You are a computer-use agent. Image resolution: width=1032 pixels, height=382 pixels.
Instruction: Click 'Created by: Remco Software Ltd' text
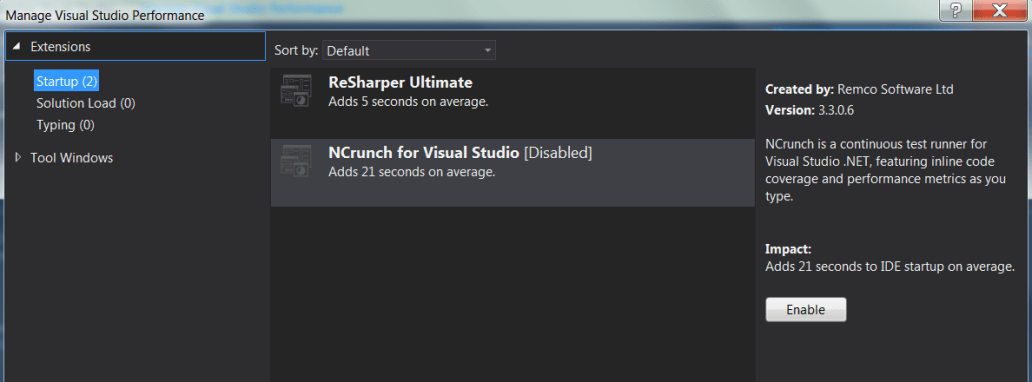(859, 89)
